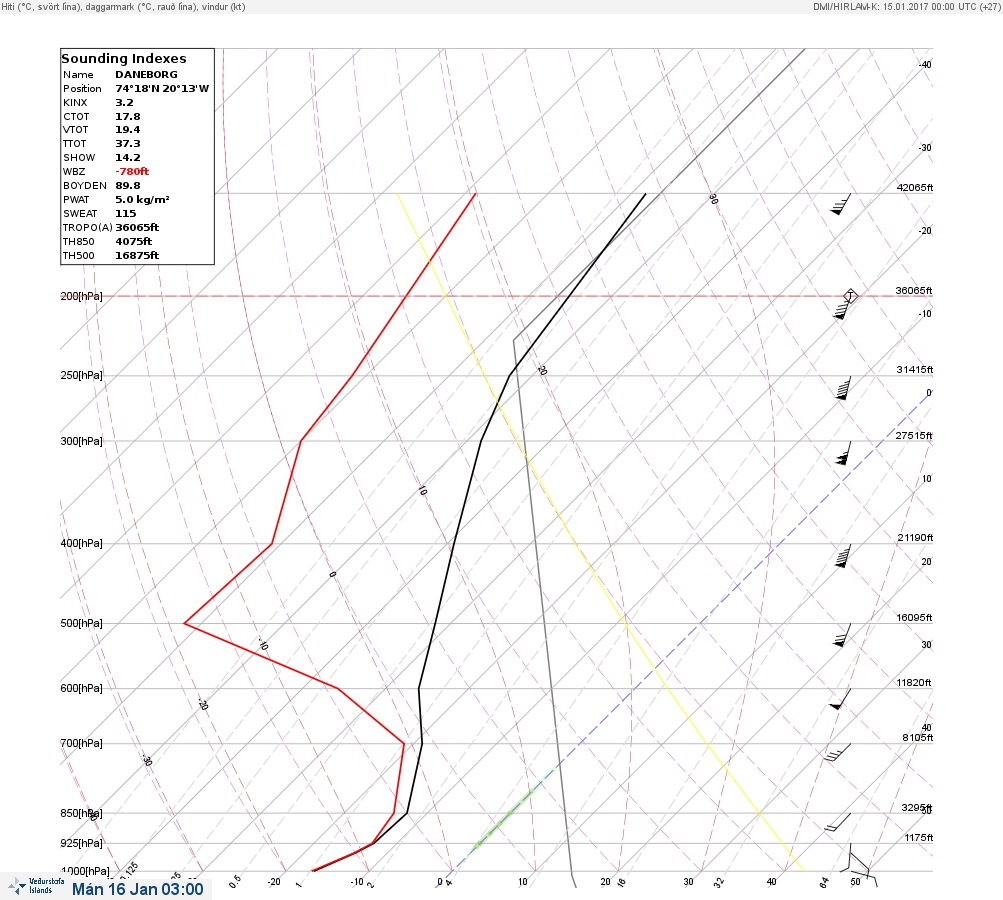Click the 200[hPa] pressure label
Image resolution: width=1003 pixels, height=900 pixels.
click(81, 296)
